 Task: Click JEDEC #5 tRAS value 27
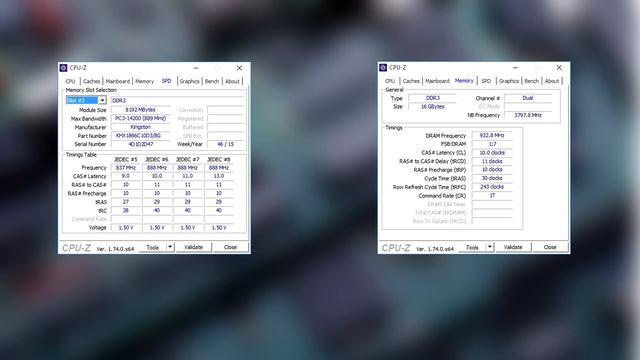click(126, 202)
